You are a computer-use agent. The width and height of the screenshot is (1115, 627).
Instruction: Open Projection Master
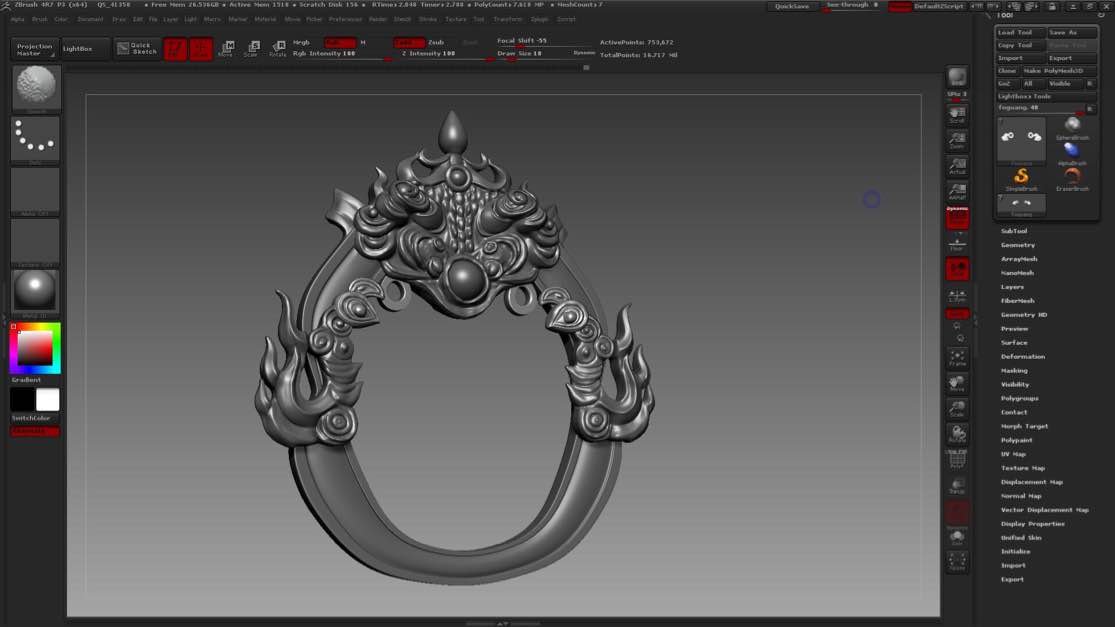click(34, 49)
